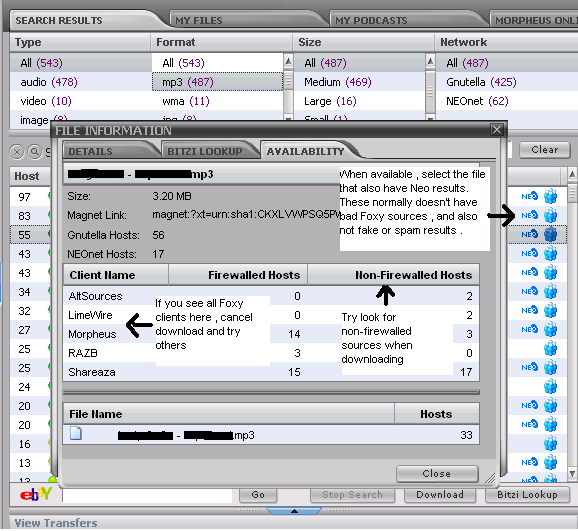Click the Gnutella hosts icon in host 34 row
The height and width of the screenshot is (531, 578).
(550, 291)
